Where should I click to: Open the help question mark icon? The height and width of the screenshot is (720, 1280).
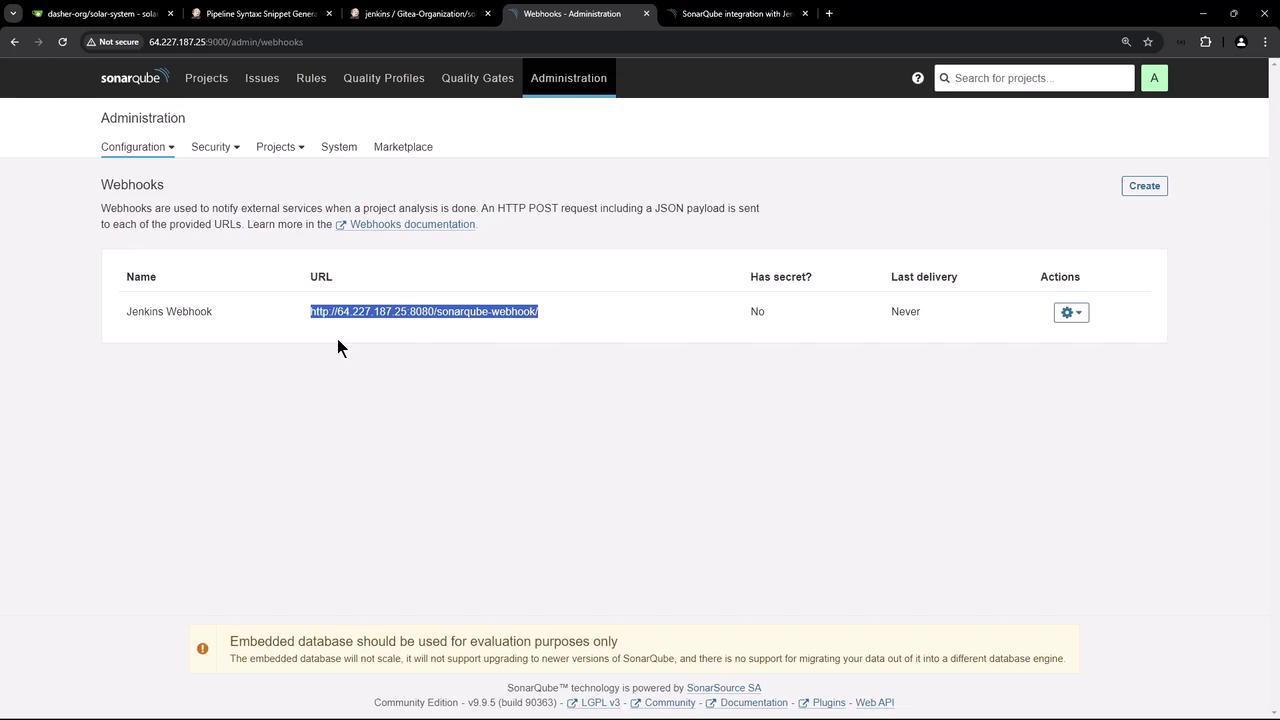pos(918,78)
